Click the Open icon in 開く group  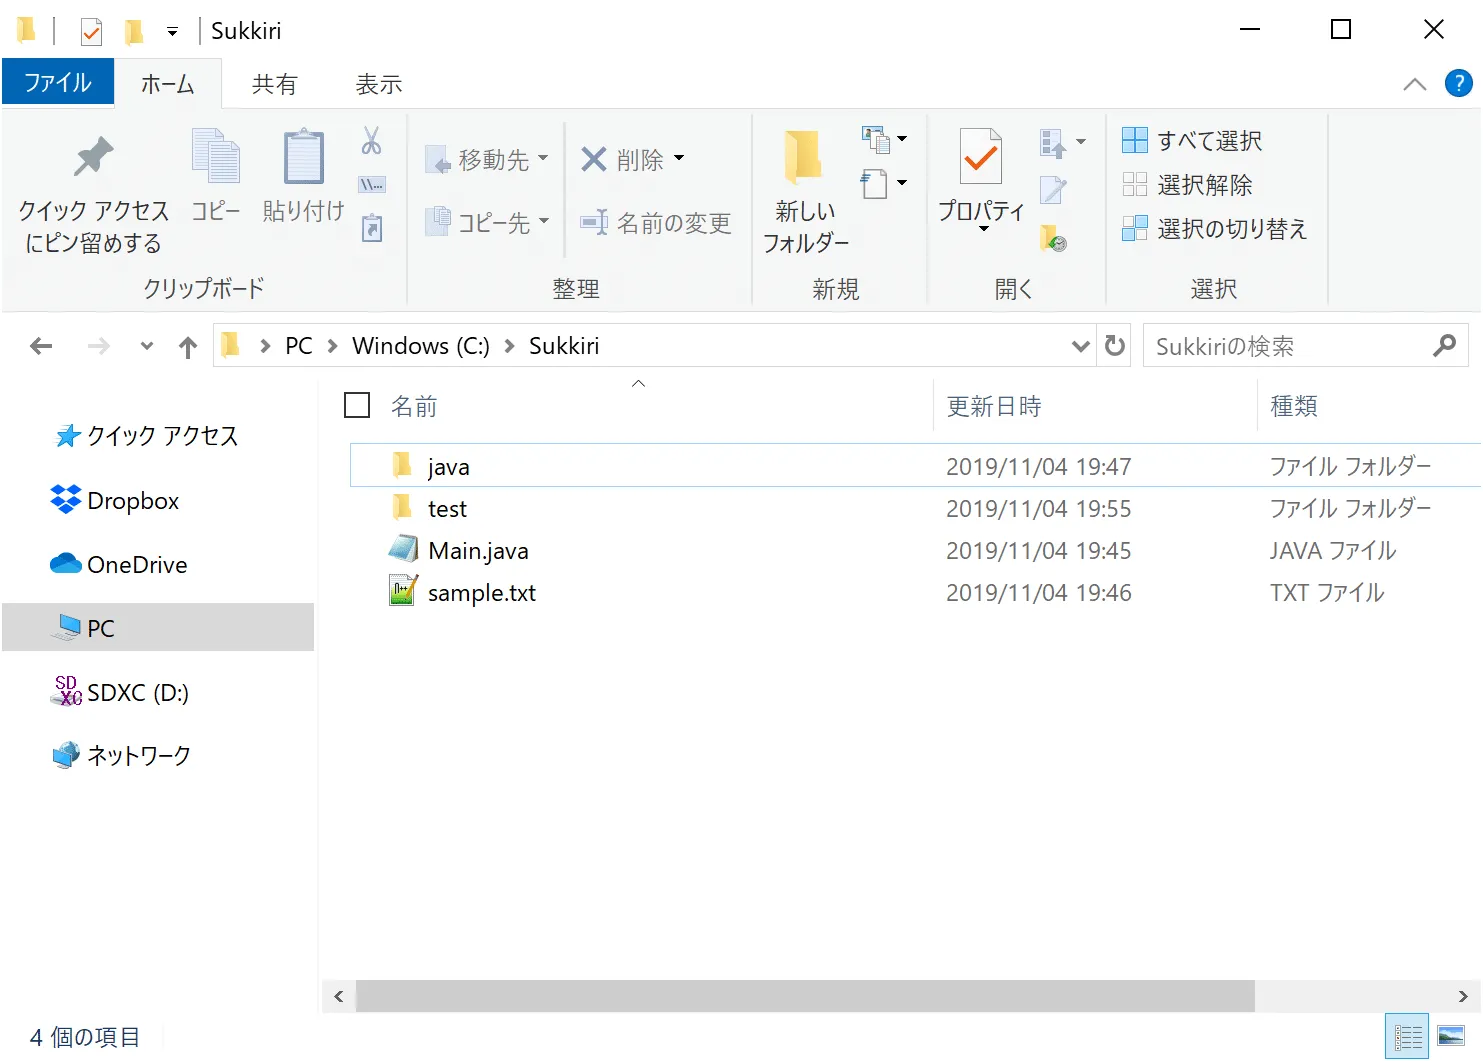coord(1052,143)
